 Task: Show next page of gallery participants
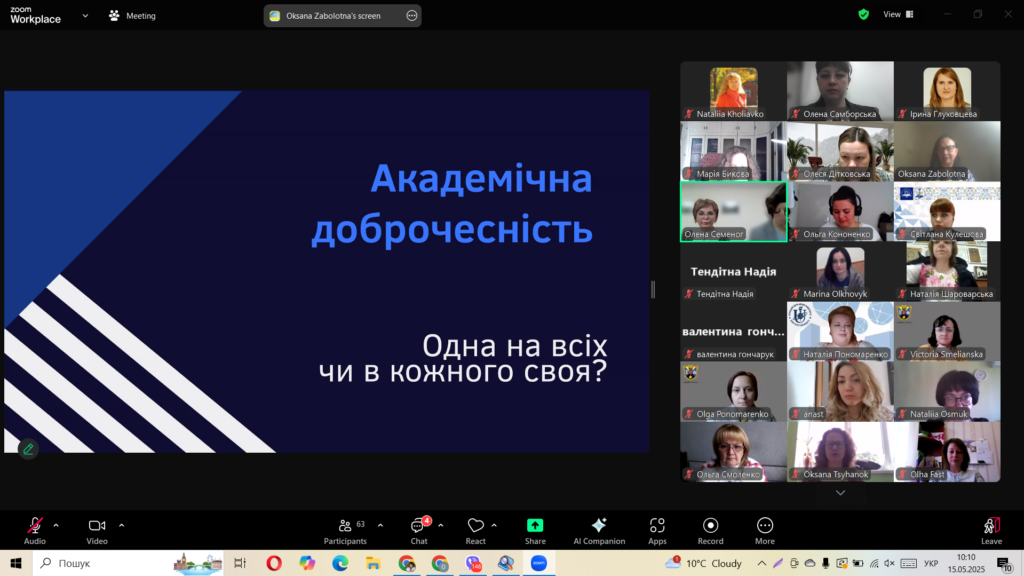[x=840, y=492]
